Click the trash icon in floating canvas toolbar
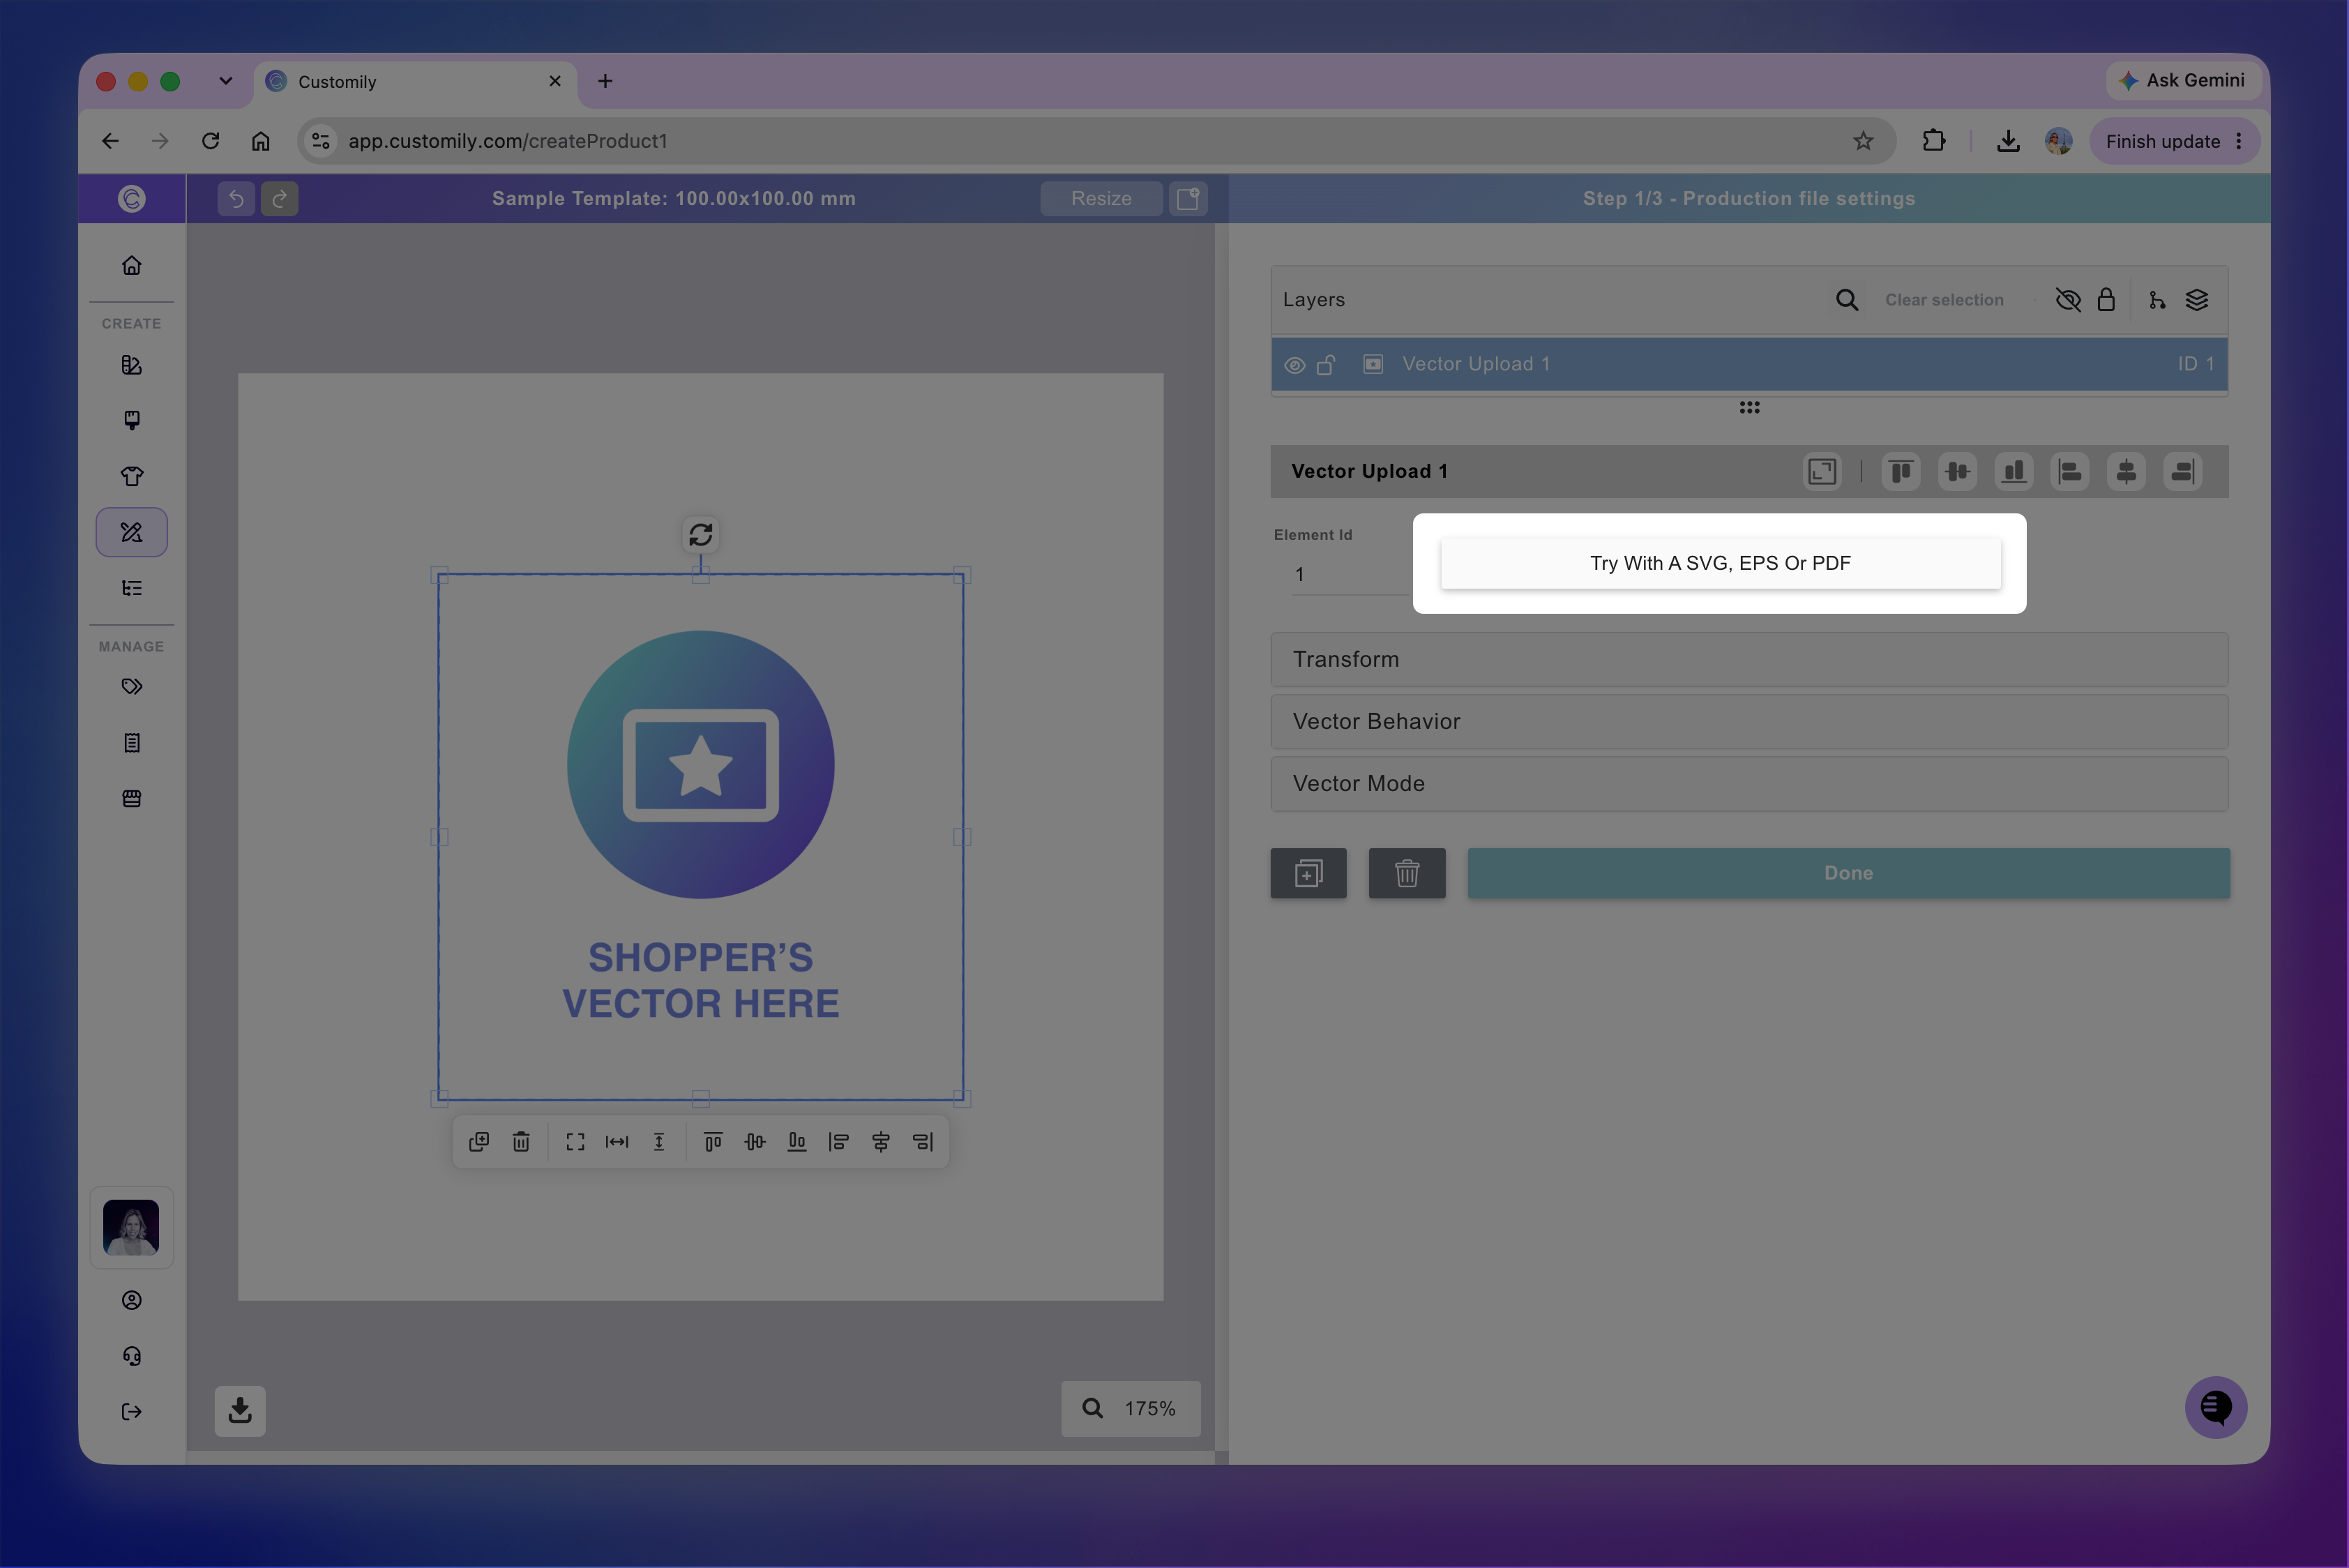Image resolution: width=2349 pixels, height=1568 pixels. (521, 1142)
